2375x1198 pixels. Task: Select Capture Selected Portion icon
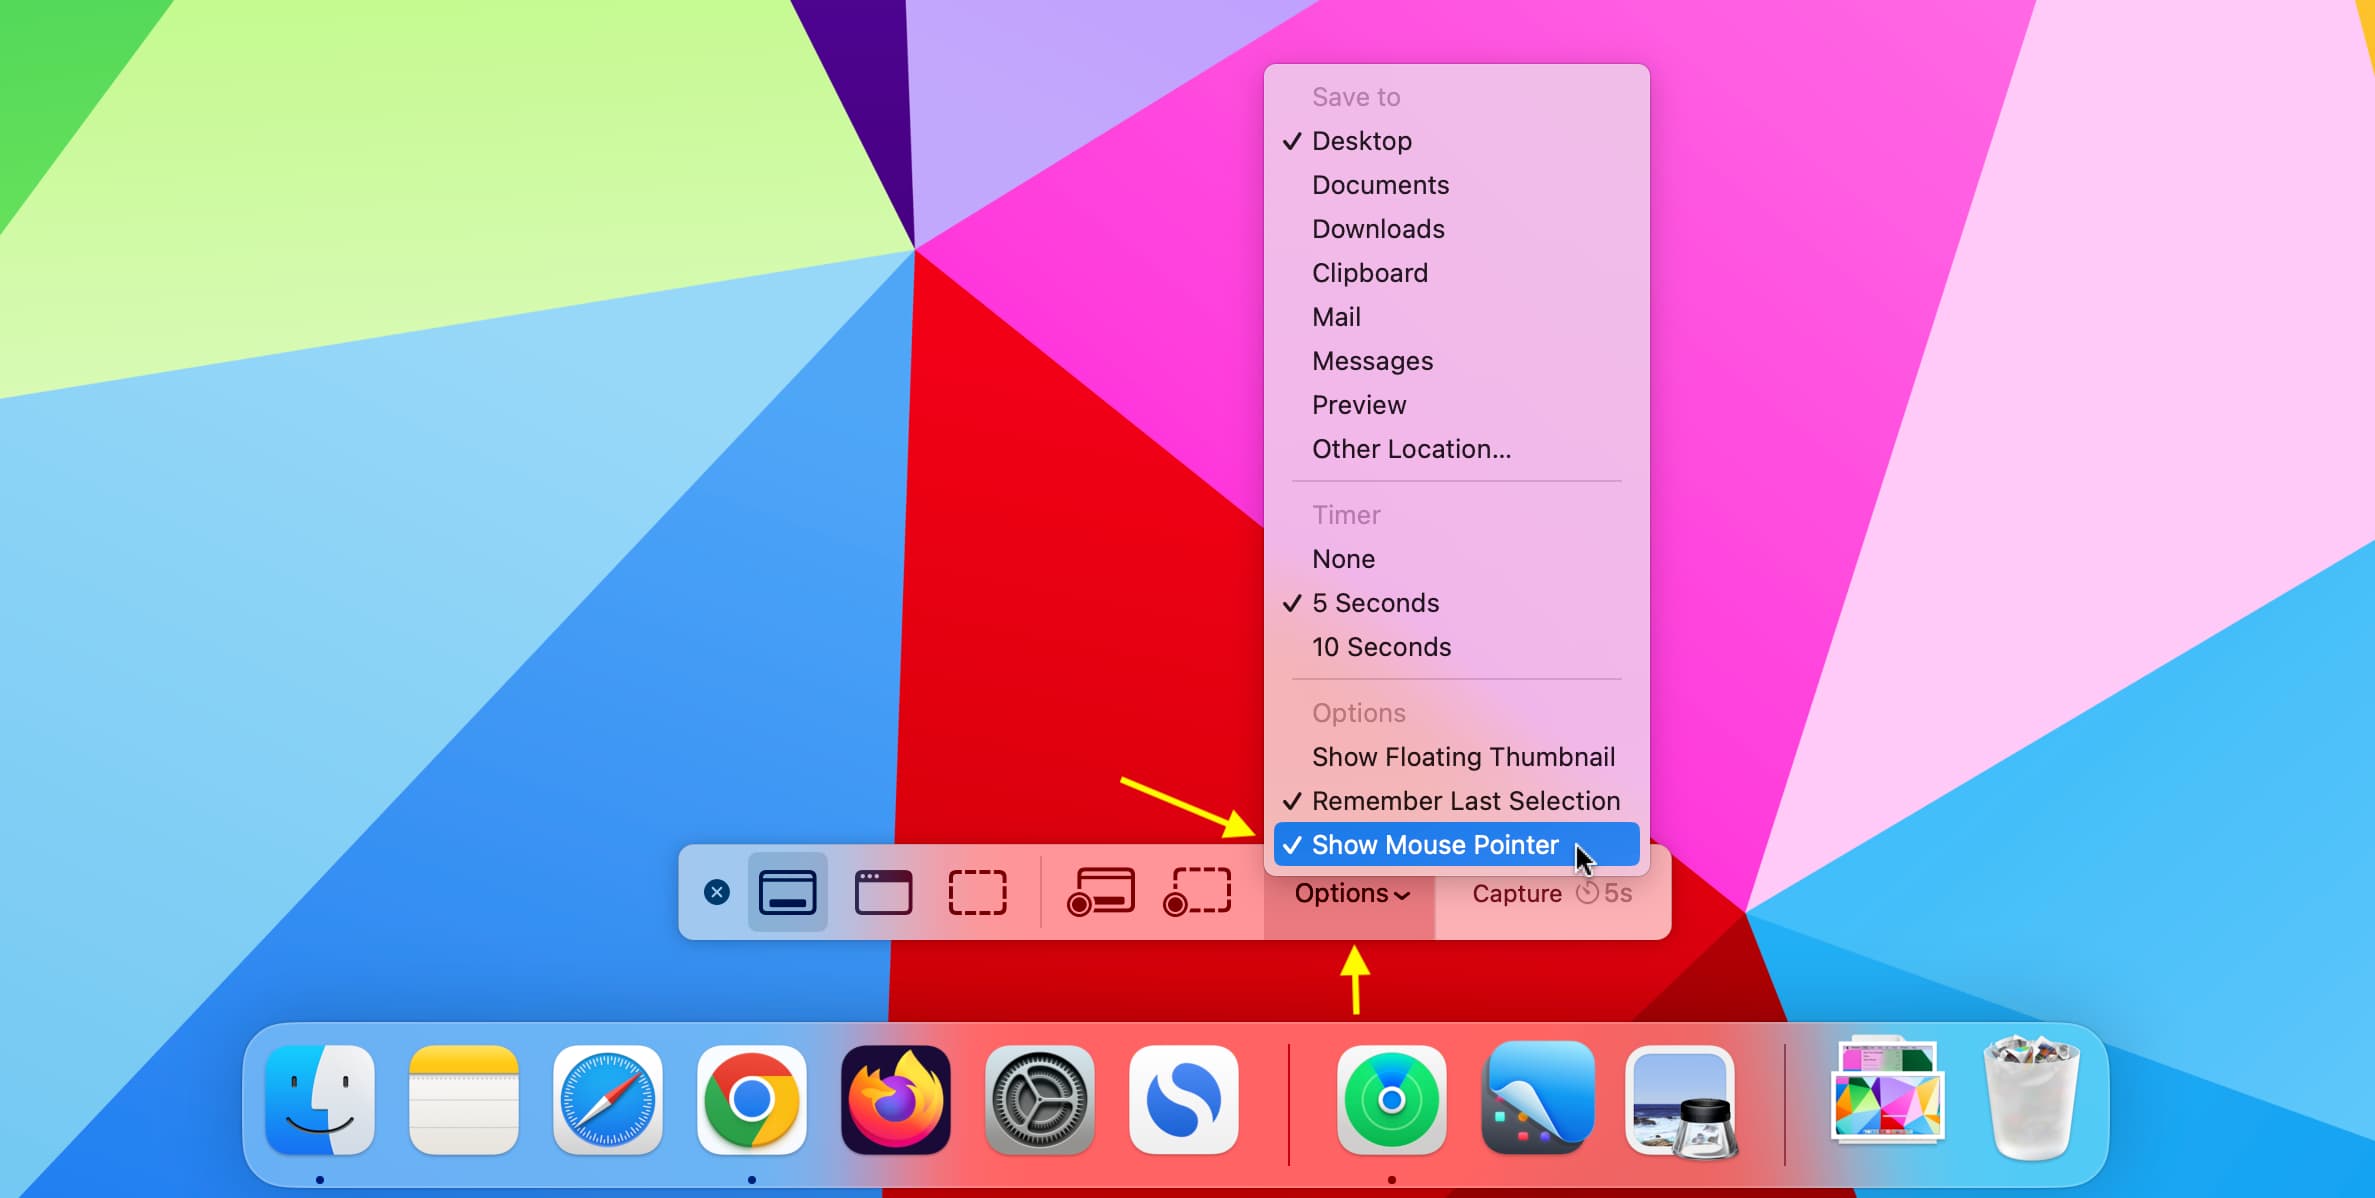(977, 892)
